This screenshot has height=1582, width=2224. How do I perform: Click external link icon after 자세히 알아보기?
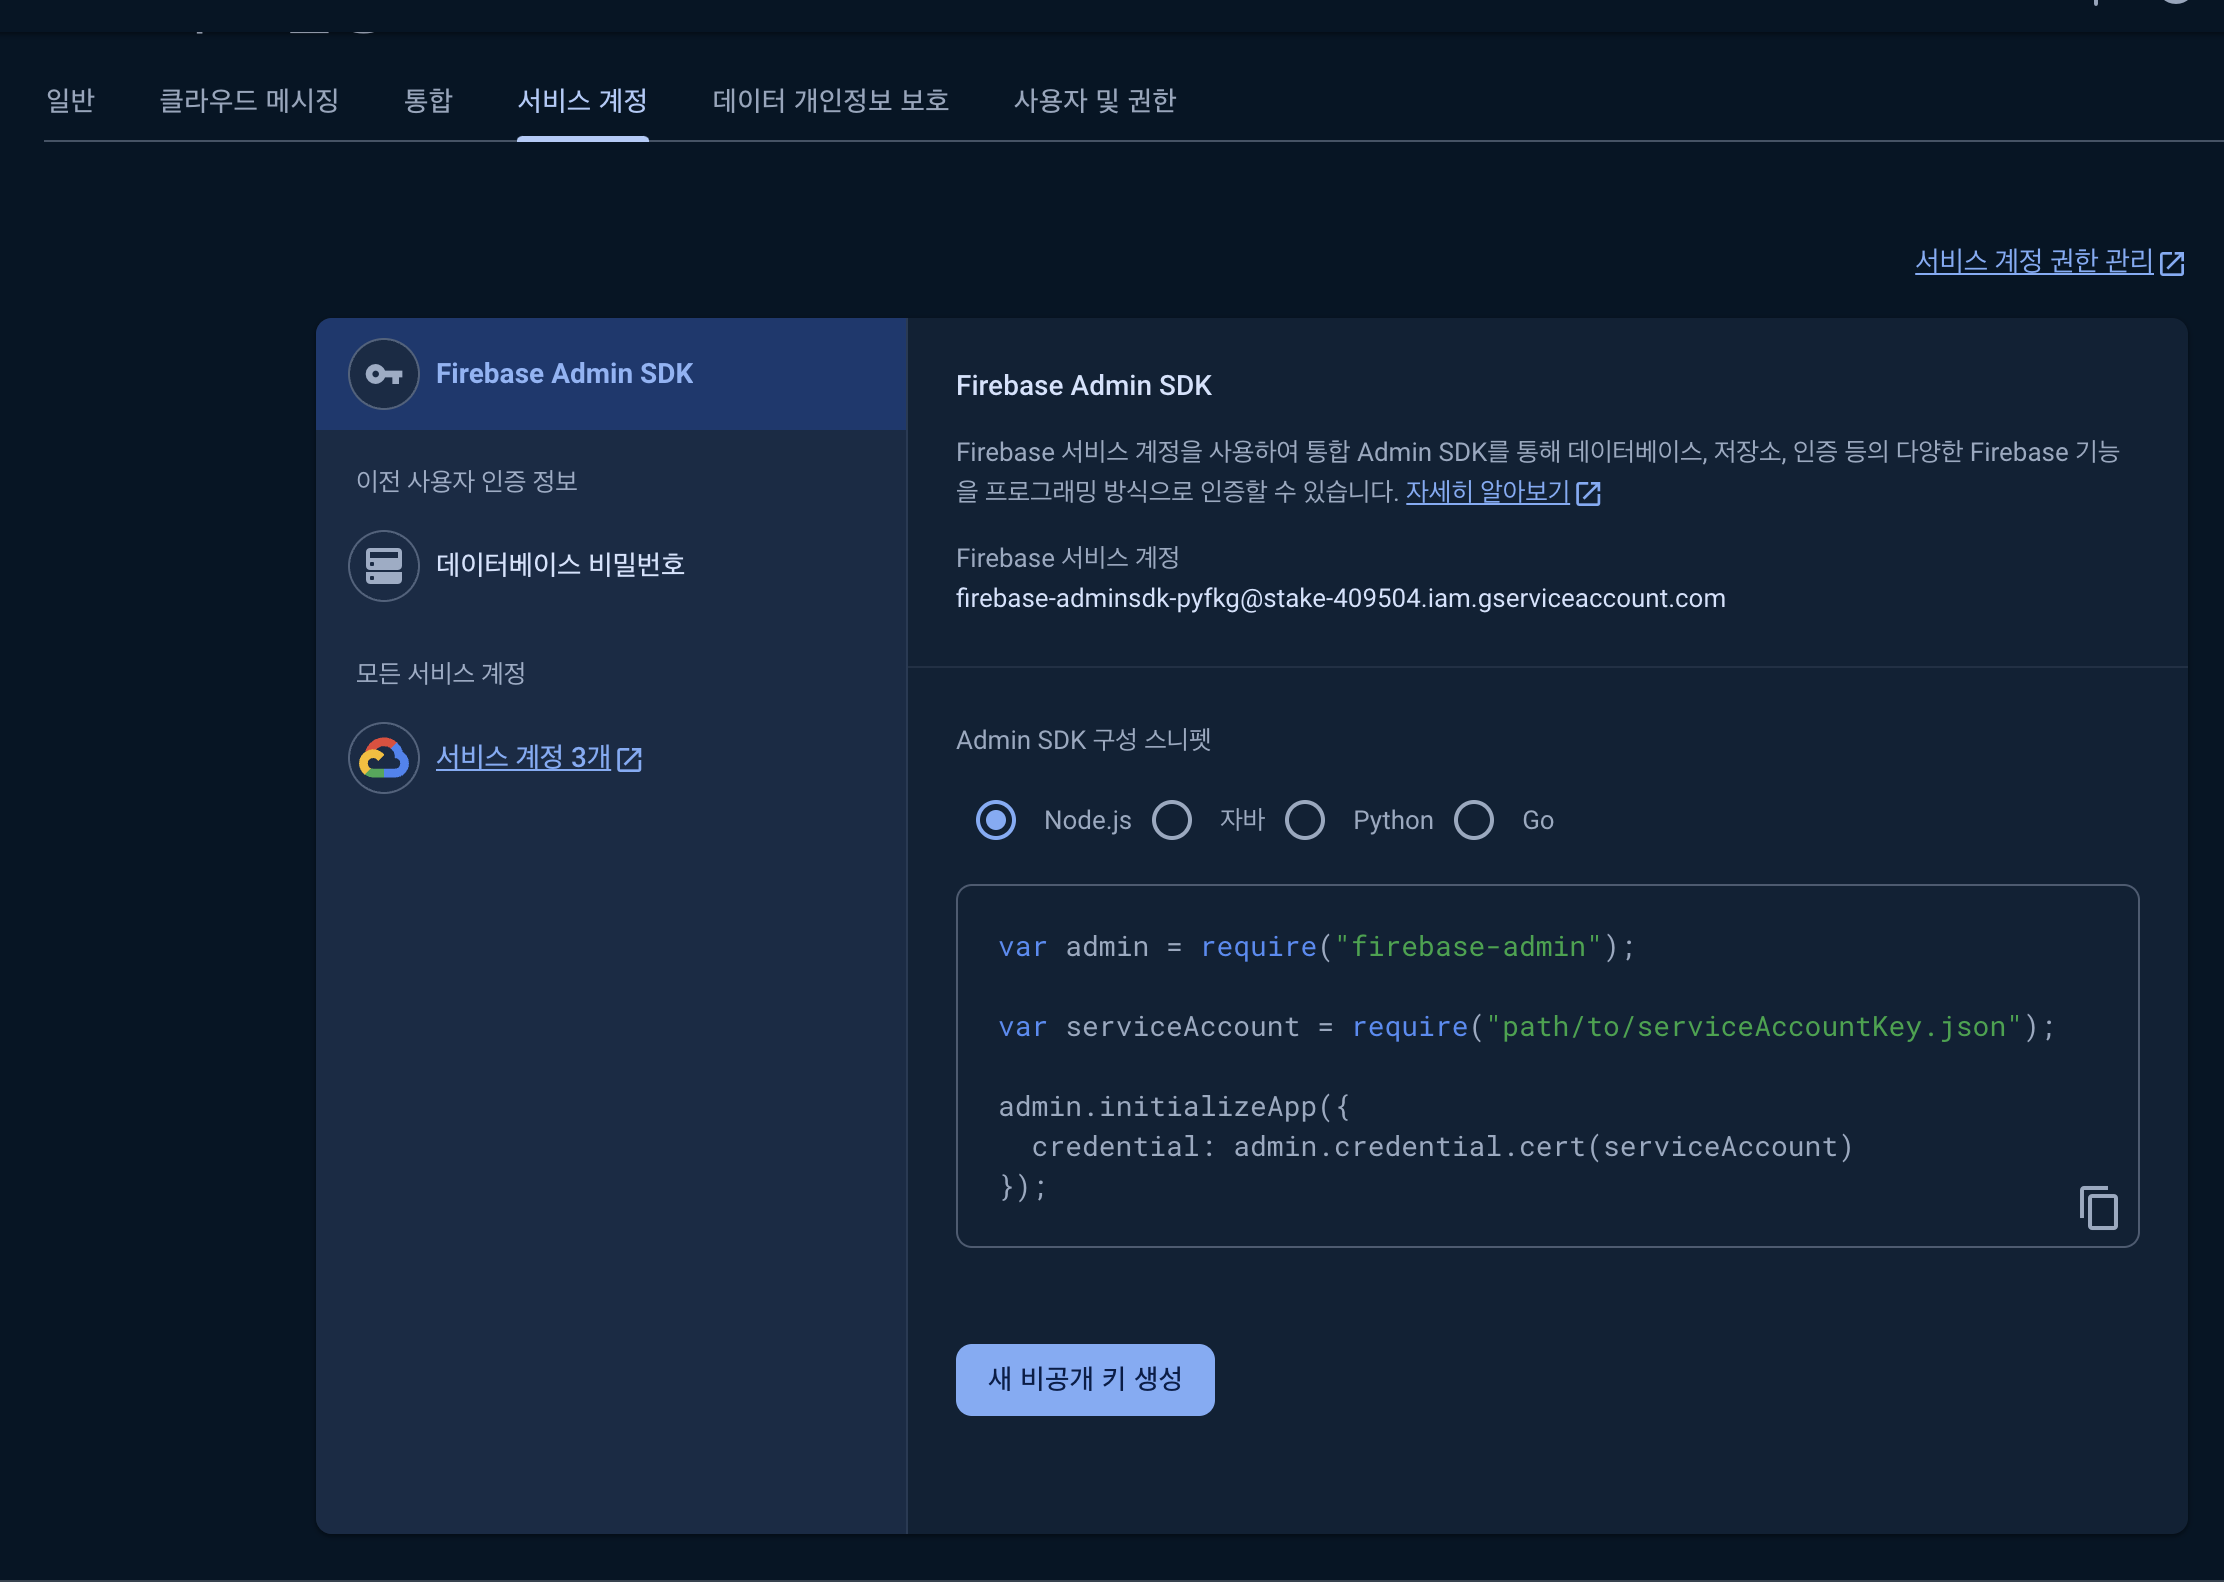click(x=1588, y=493)
